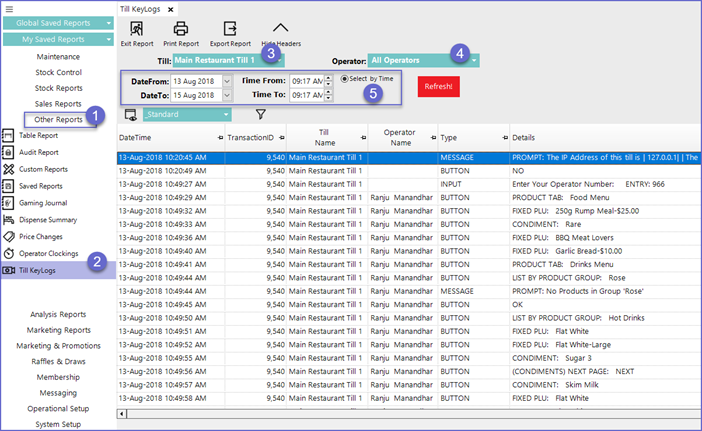Click the layout icon beside _Standard
702x431 pixels.
129,115
